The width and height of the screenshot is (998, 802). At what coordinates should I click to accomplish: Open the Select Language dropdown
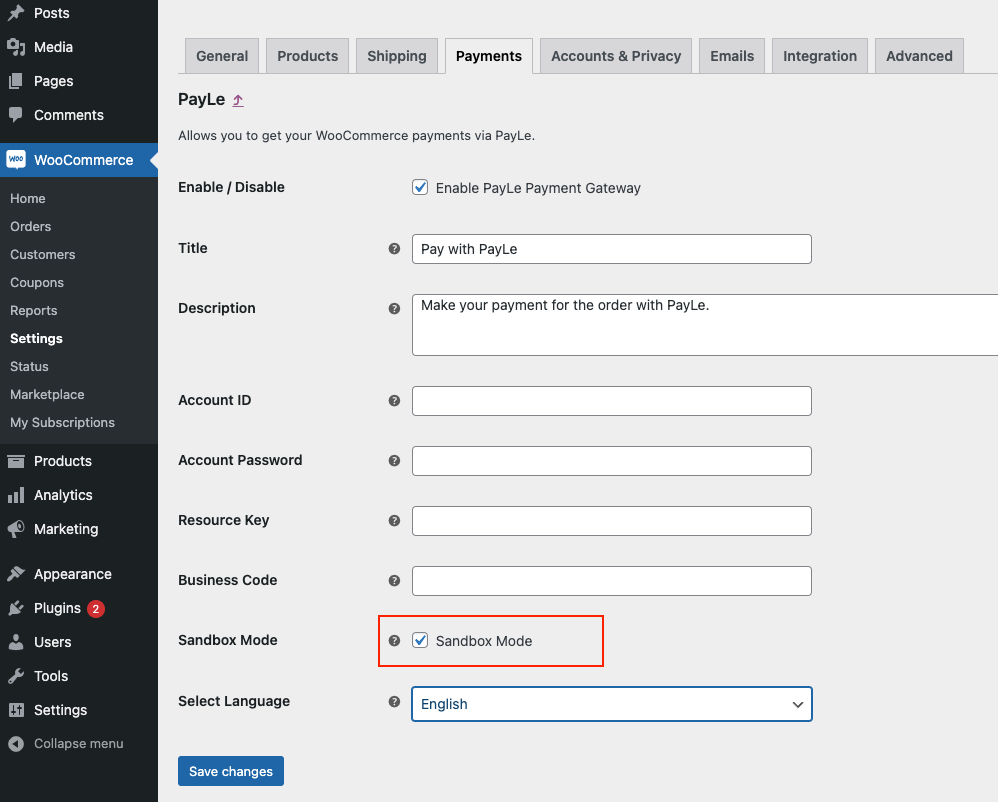click(612, 704)
